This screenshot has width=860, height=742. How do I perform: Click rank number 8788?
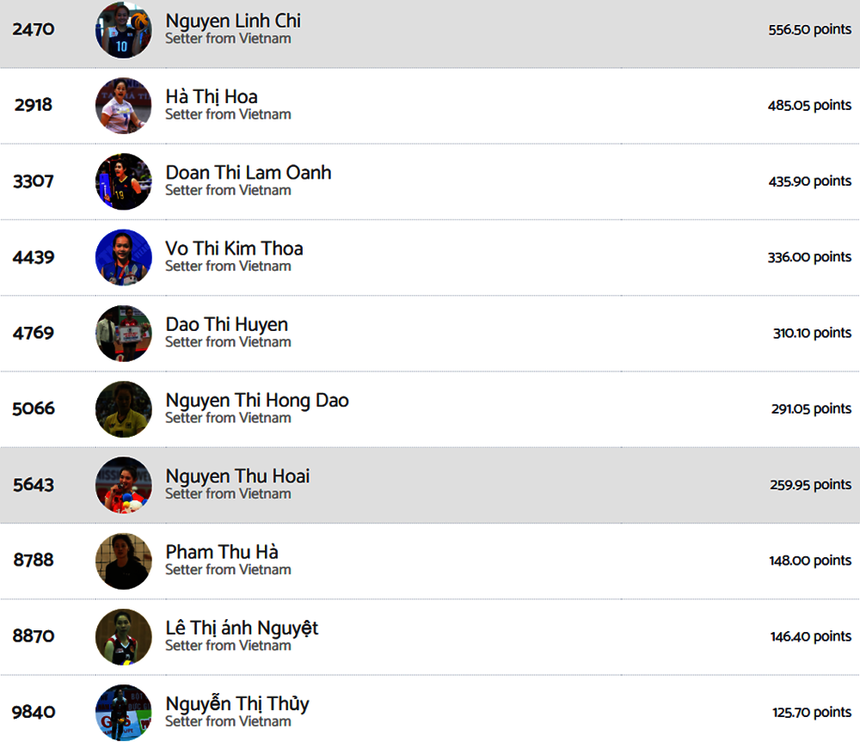(34, 561)
